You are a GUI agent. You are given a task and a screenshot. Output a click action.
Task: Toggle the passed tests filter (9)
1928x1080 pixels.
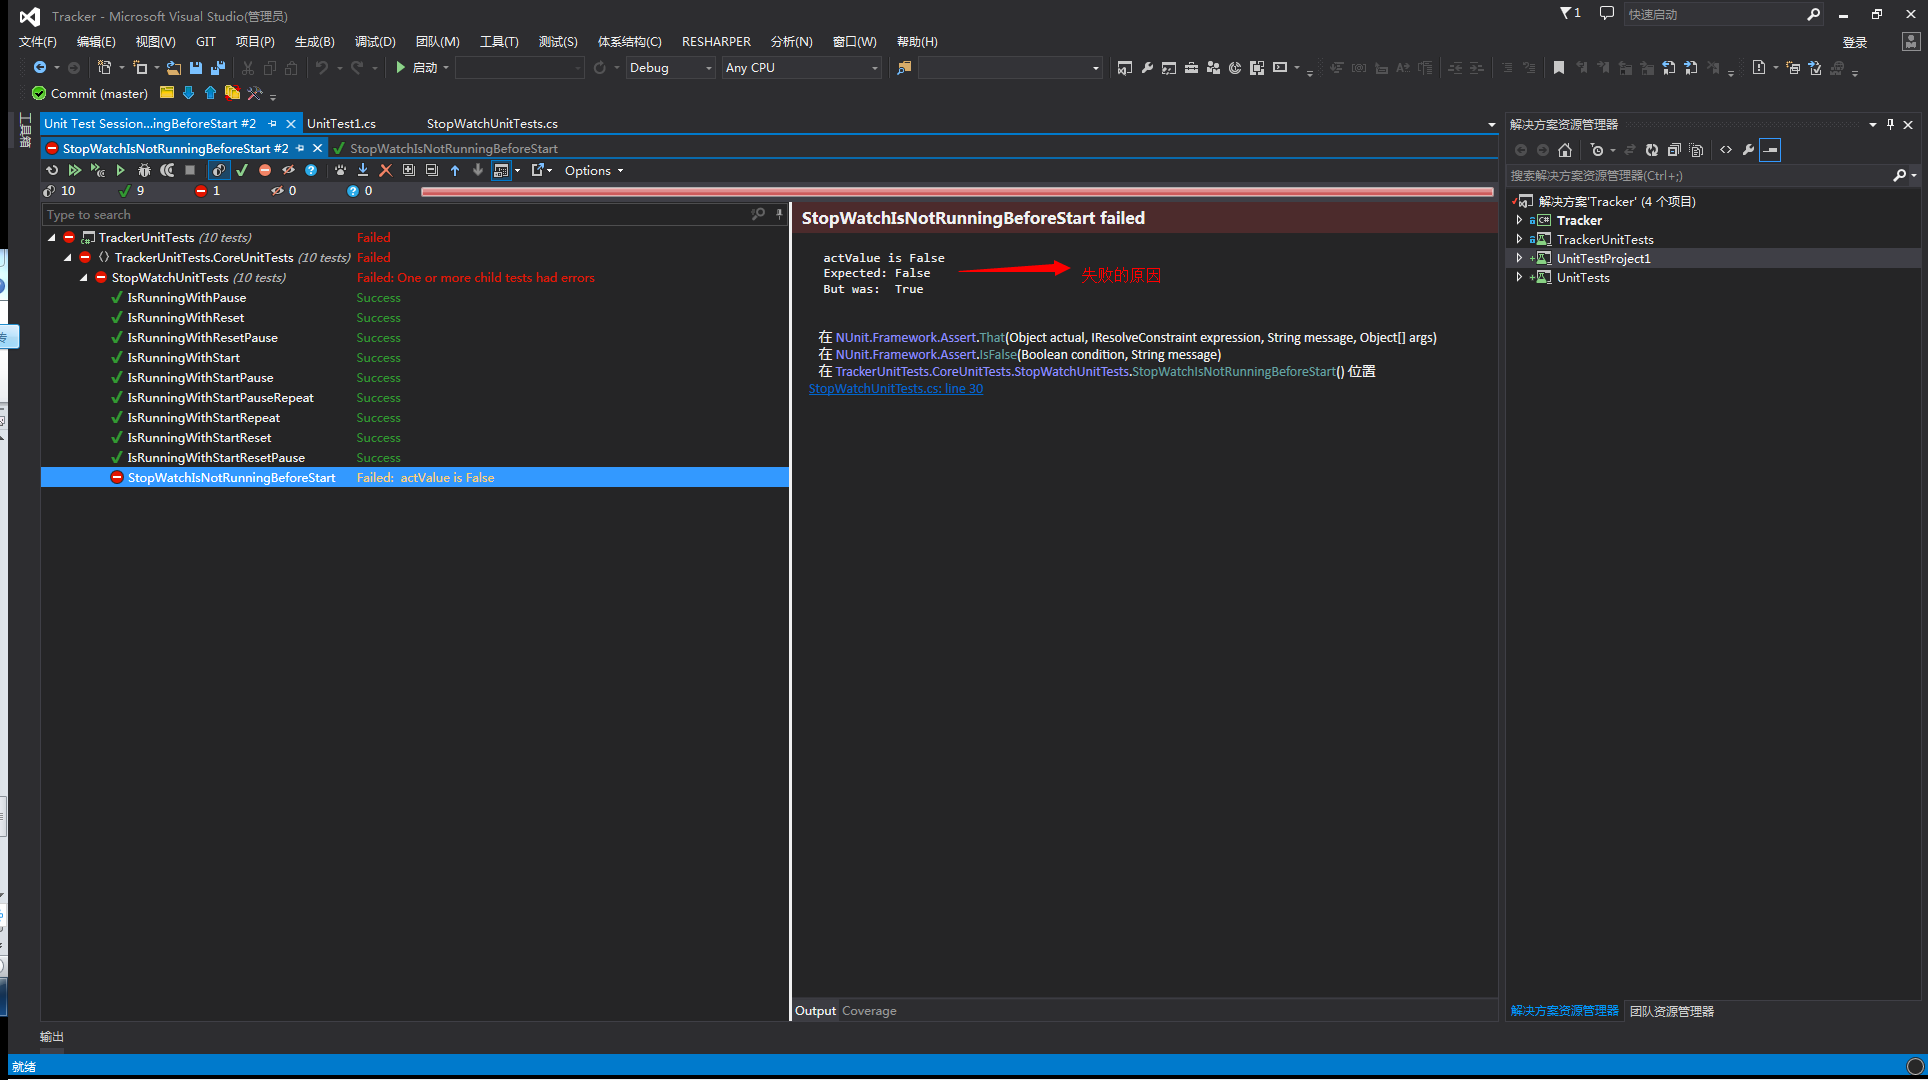coord(132,190)
